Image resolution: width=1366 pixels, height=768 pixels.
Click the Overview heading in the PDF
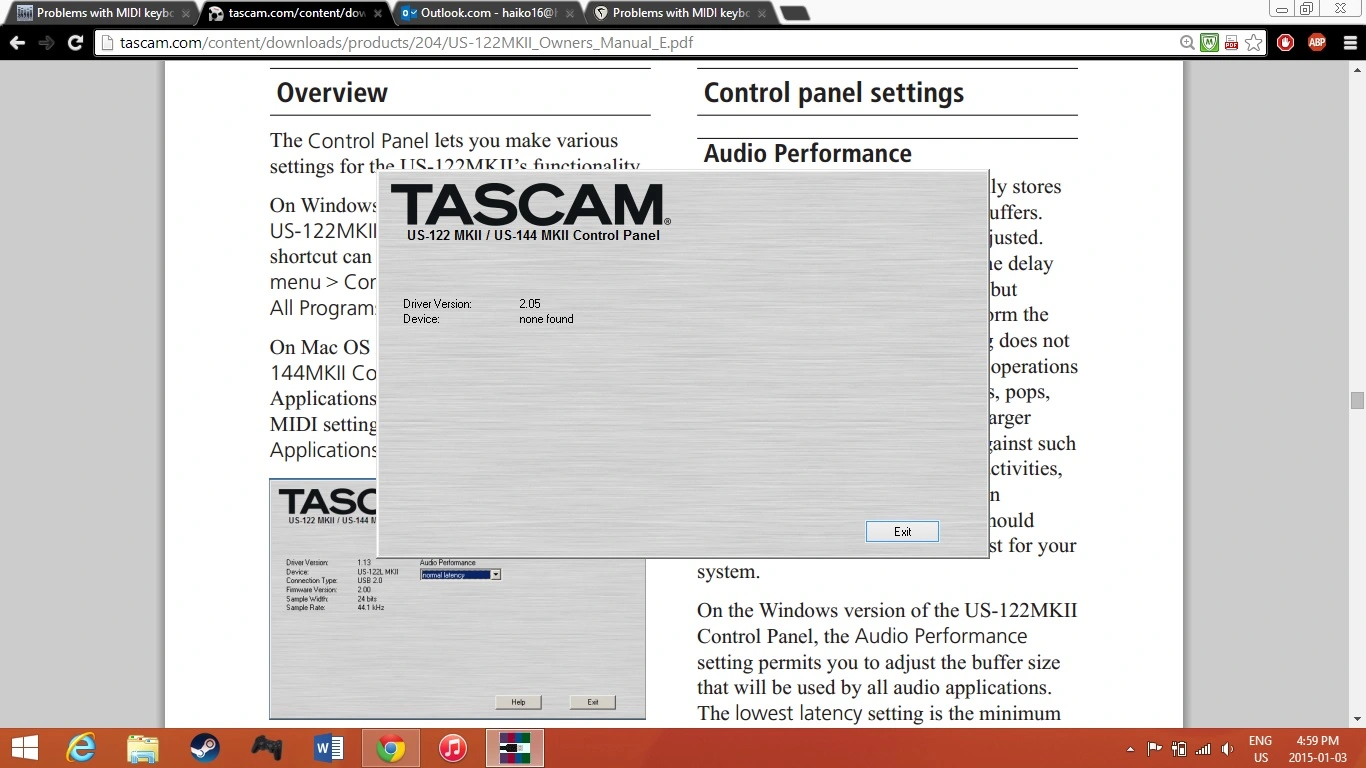pos(332,93)
